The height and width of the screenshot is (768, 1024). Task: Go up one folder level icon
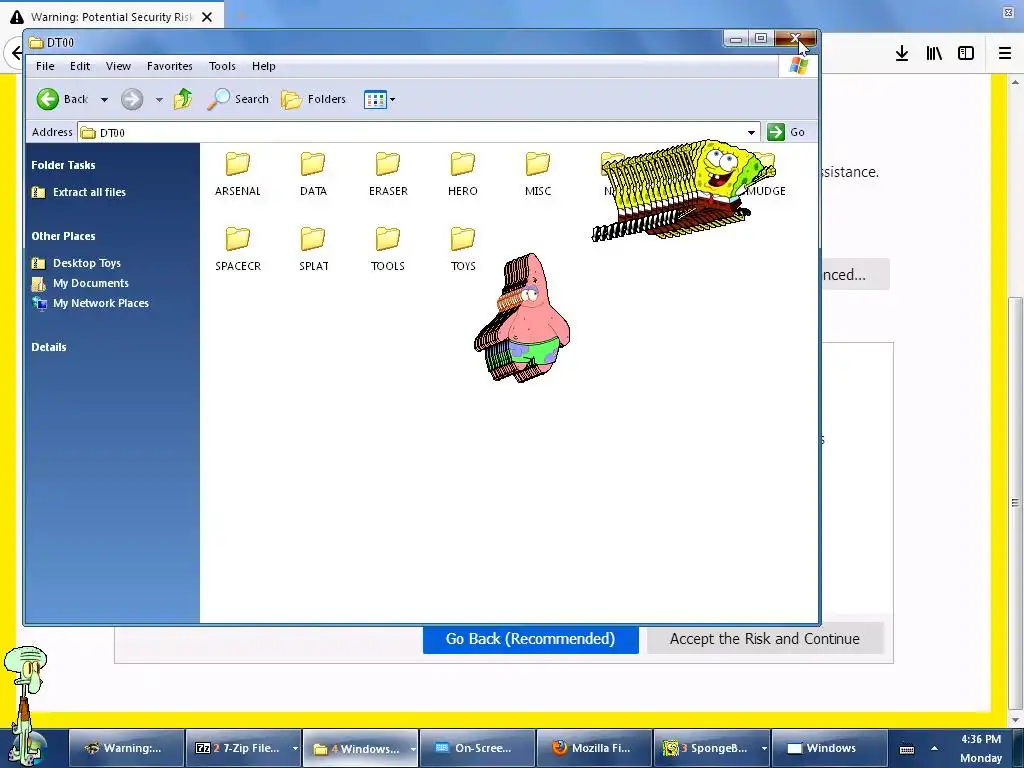pyautogui.click(x=183, y=99)
